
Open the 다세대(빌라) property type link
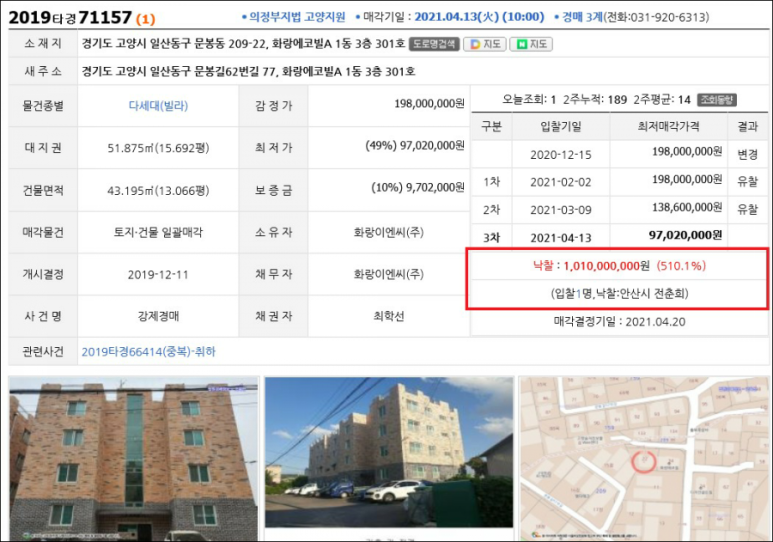click(158, 106)
